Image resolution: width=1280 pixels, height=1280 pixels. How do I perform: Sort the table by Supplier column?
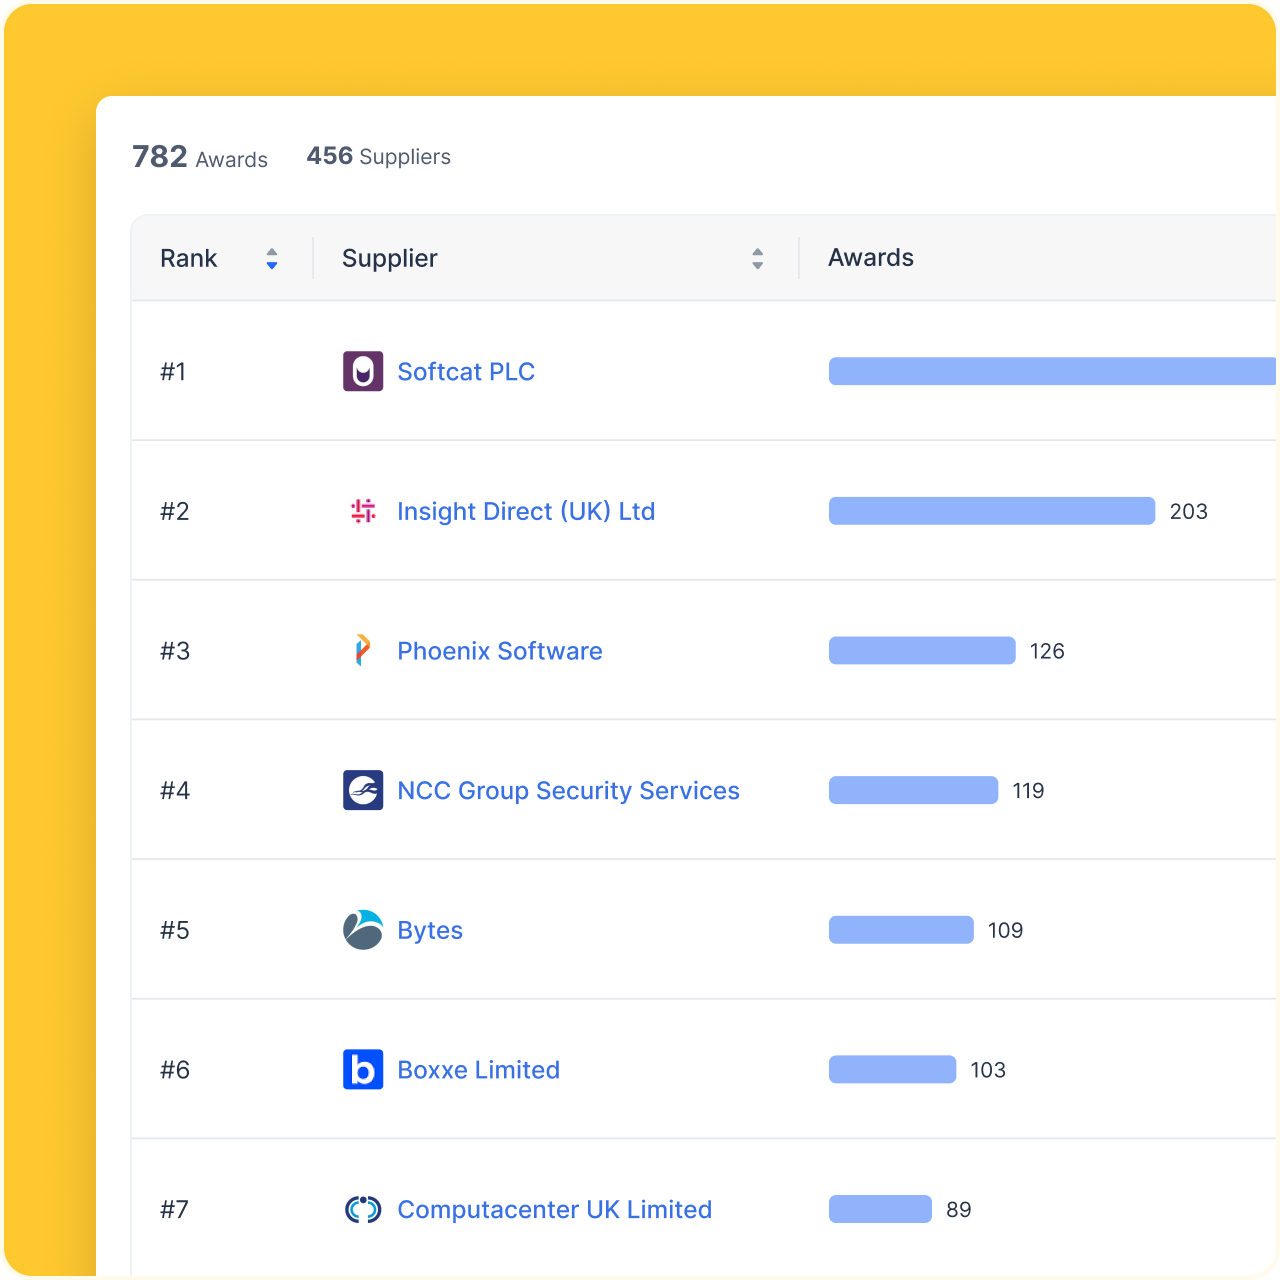pyautogui.click(x=757, y=258)
